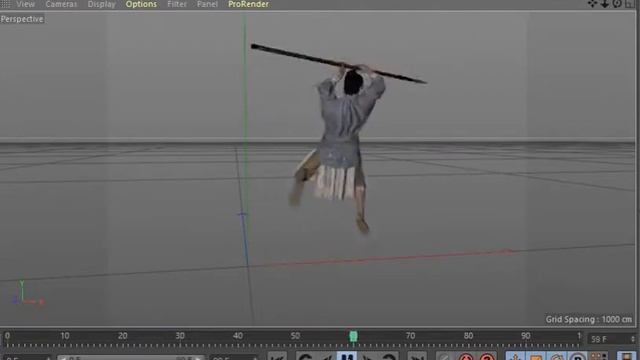Click the red autokeying button
Screen dimensions: 640x360
[487, 356]
